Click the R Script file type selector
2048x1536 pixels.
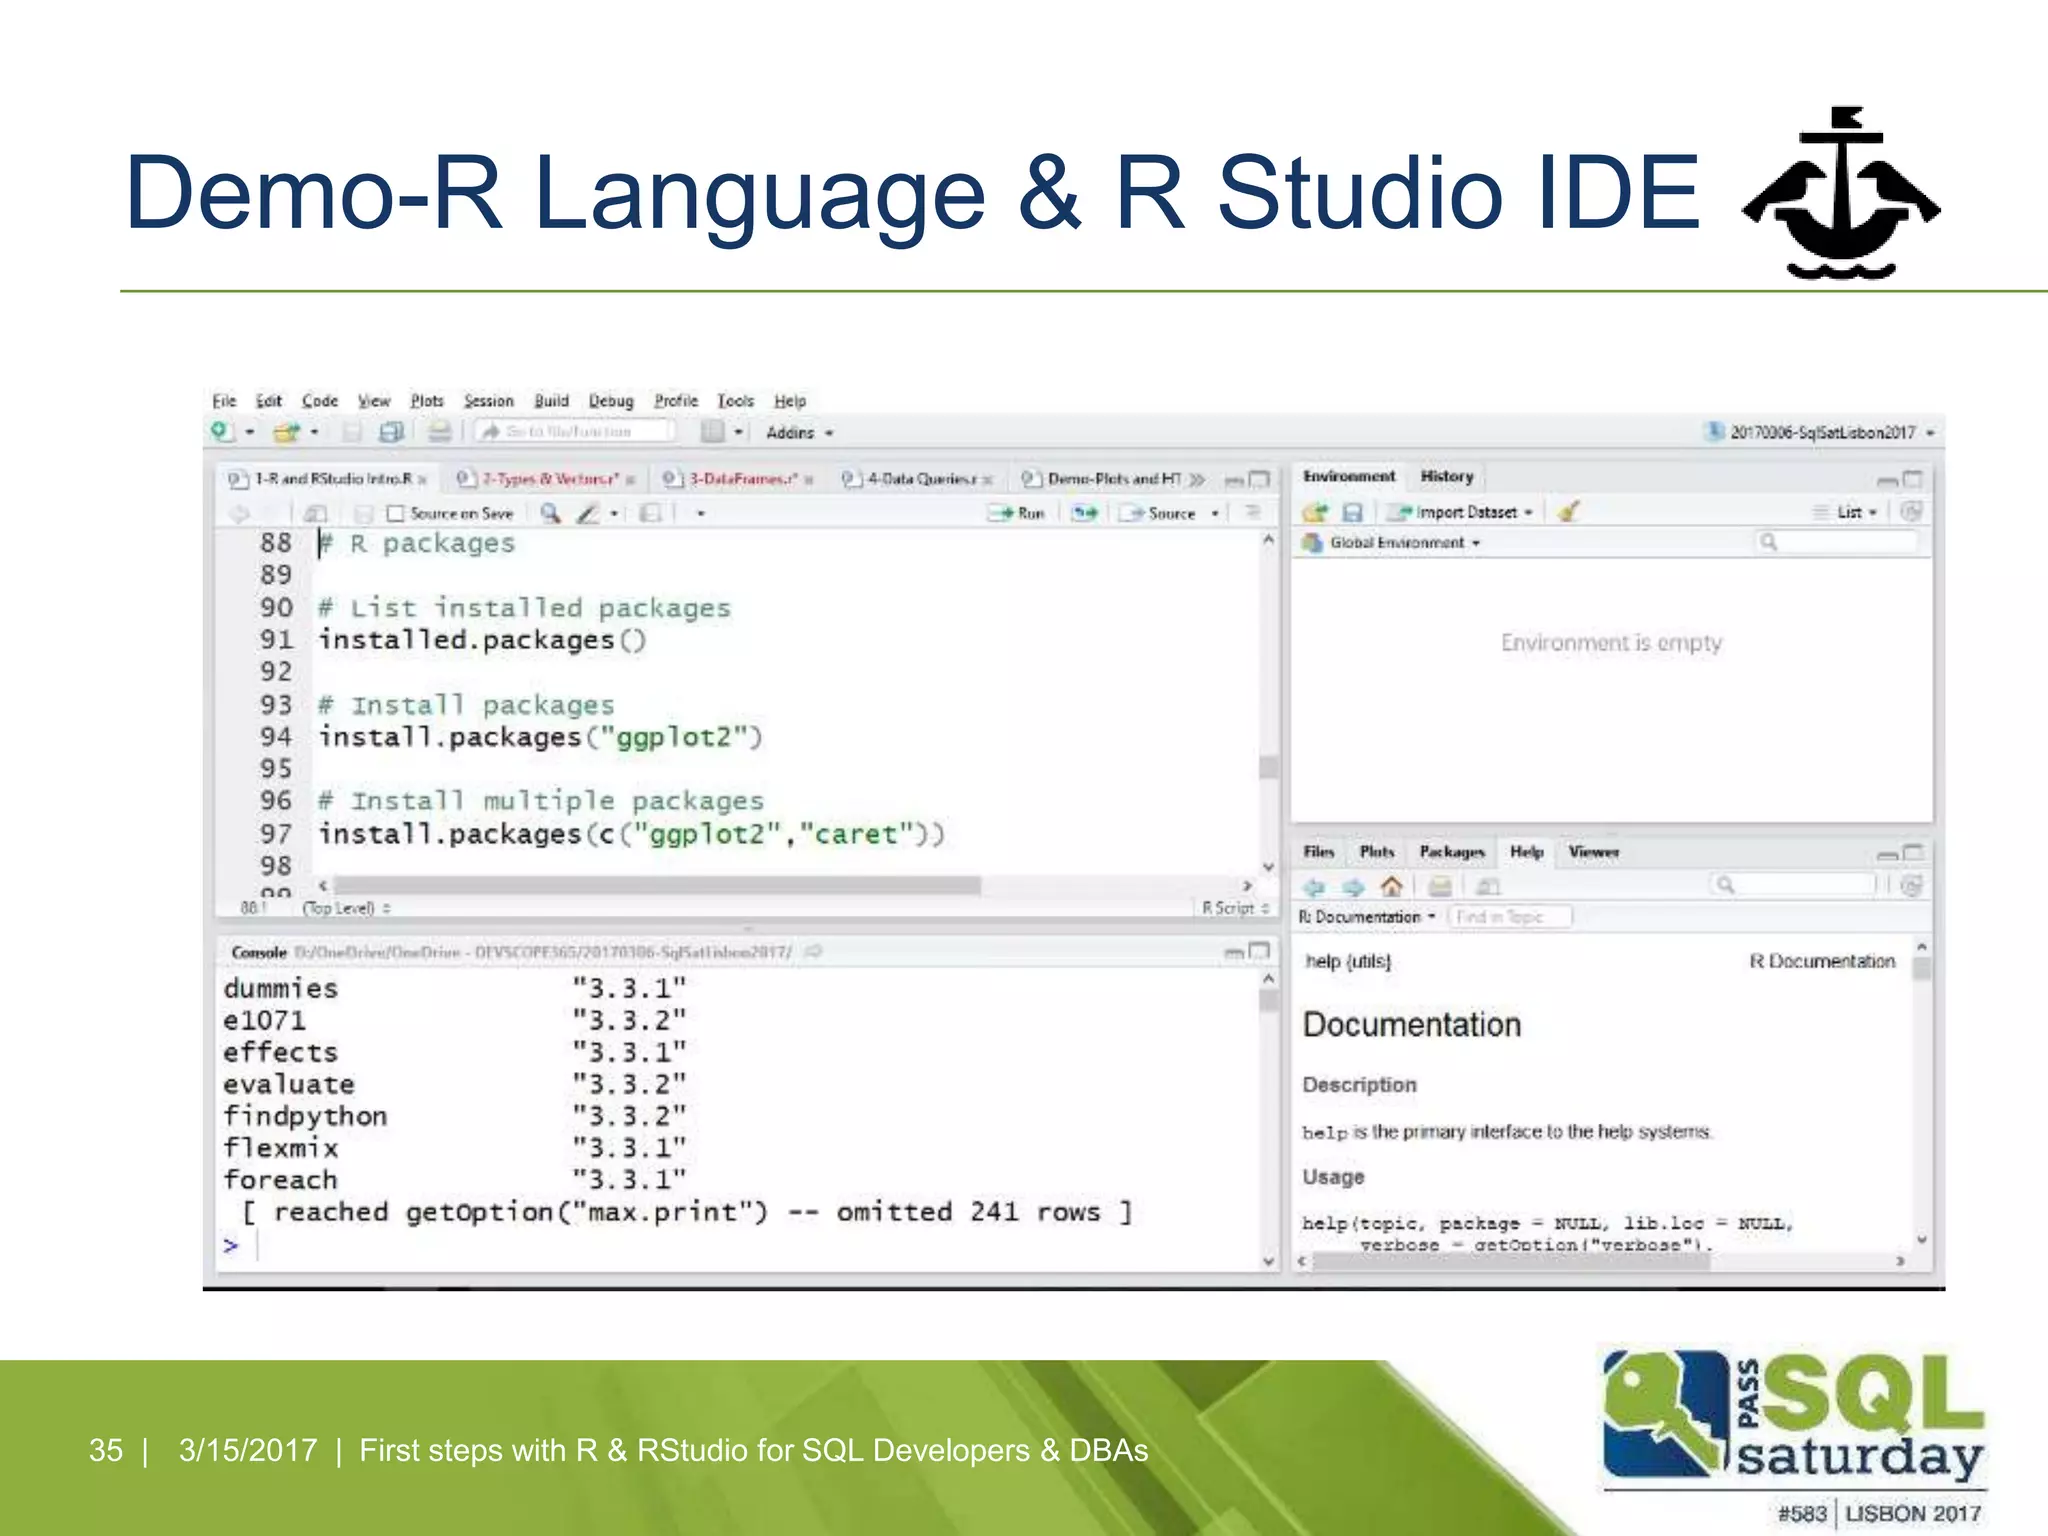(x=1235, y=908)
